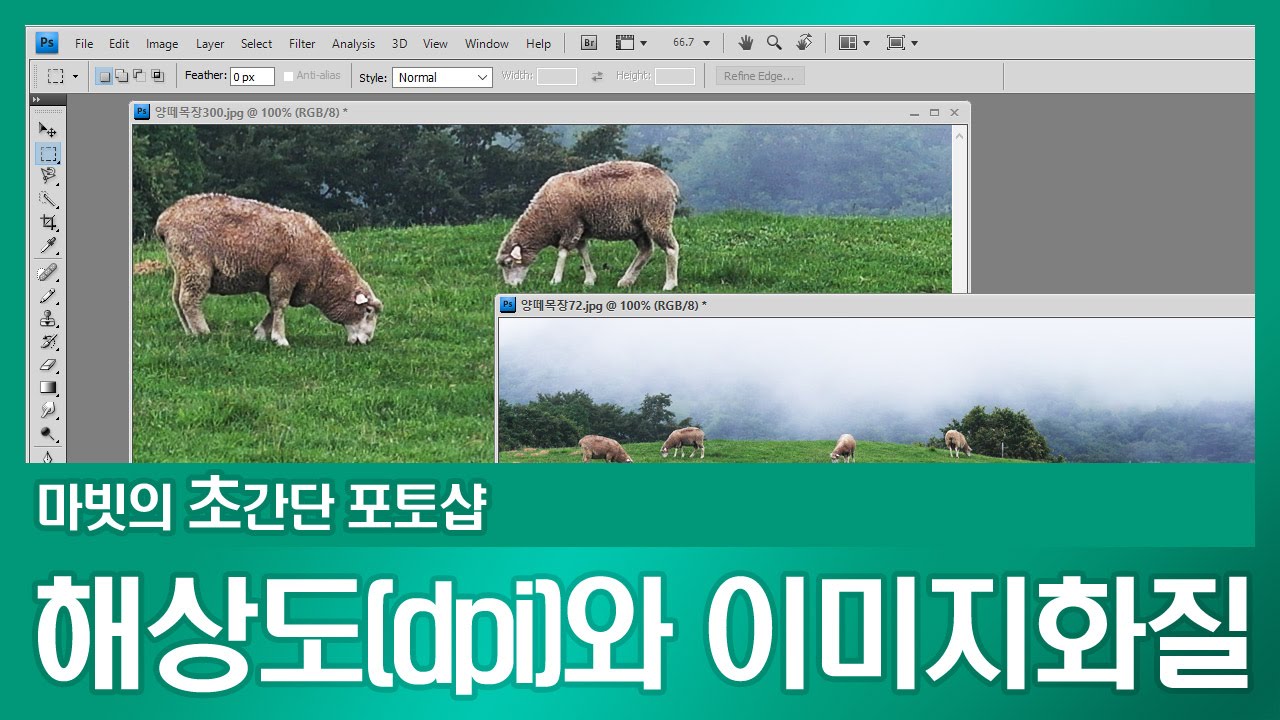The image size is (1280, 720).
Task: Select the Hand tool in application bar
Action: pos(745,43)
